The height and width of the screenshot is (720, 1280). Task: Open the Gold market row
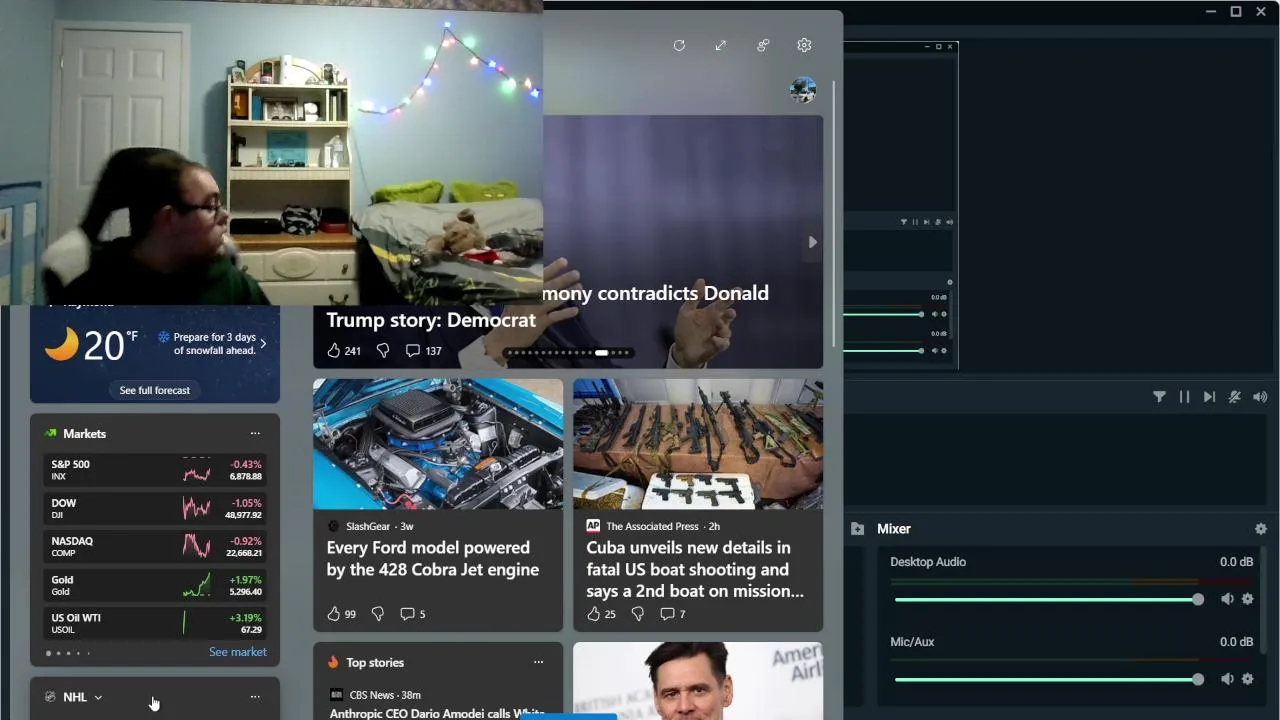coord(155,585)
